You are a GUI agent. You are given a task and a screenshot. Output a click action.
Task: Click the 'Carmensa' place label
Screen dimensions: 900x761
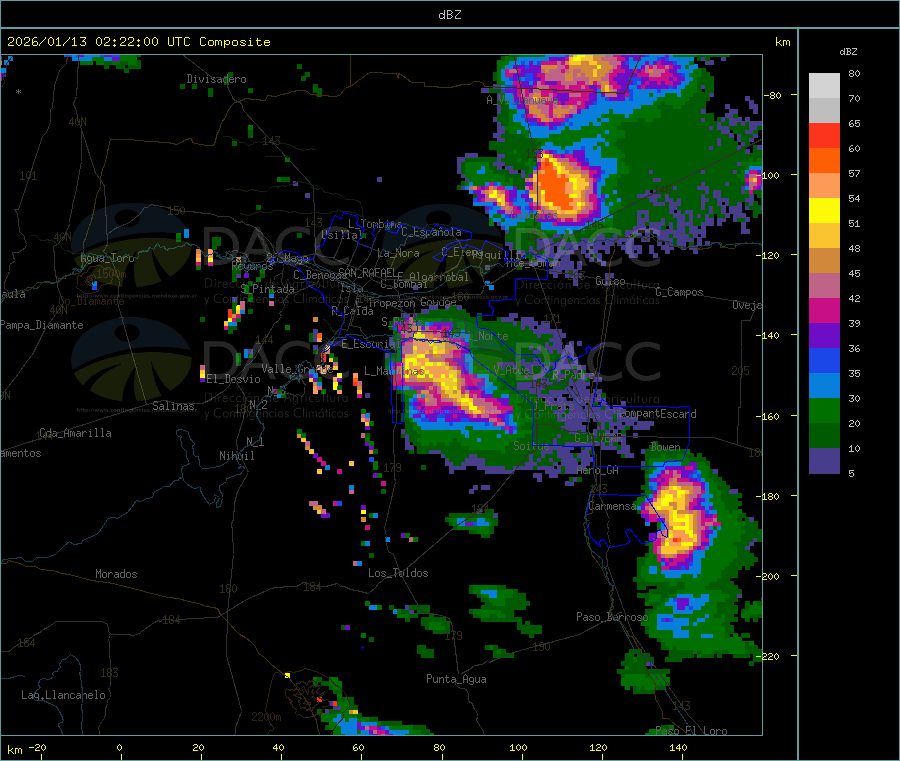(x=612, y=506)
